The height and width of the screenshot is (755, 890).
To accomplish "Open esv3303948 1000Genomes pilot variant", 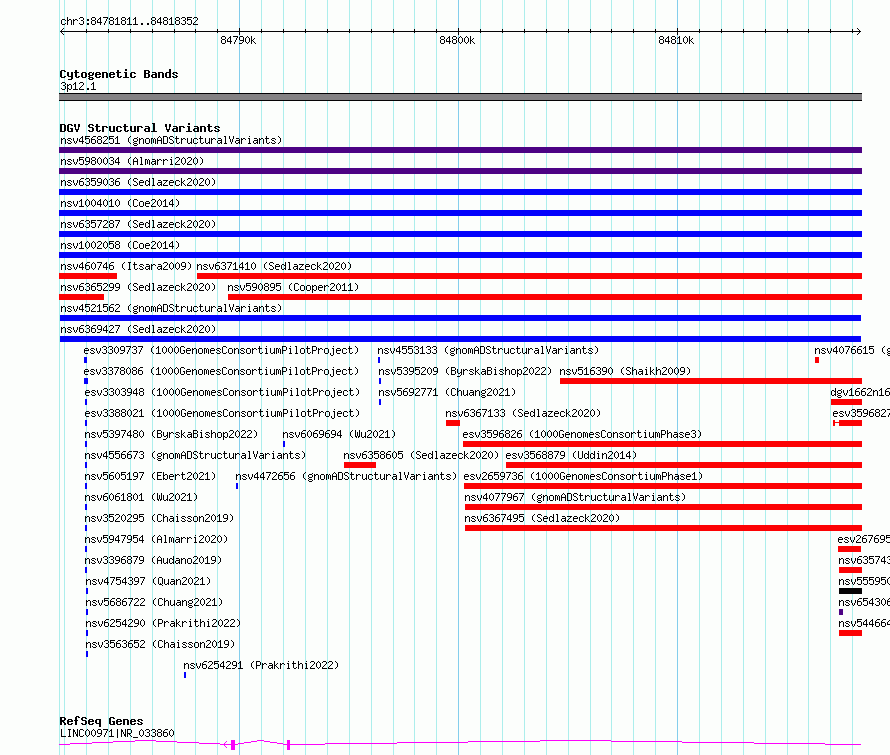I will [222, 392].
